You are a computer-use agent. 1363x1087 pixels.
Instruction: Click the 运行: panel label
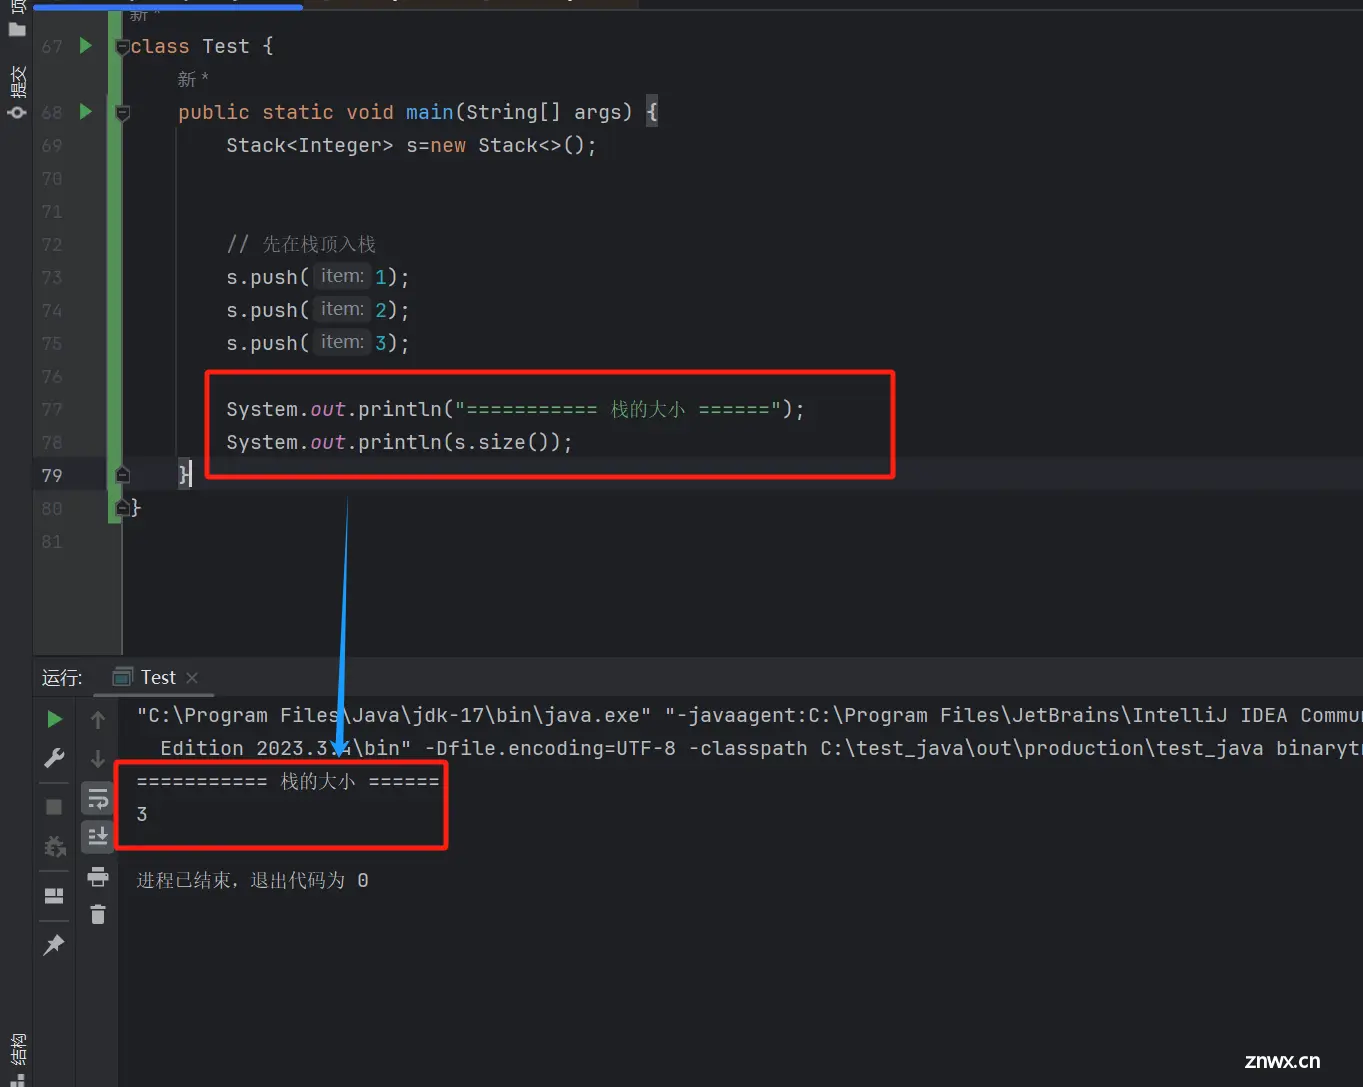[x=62, y=678]
